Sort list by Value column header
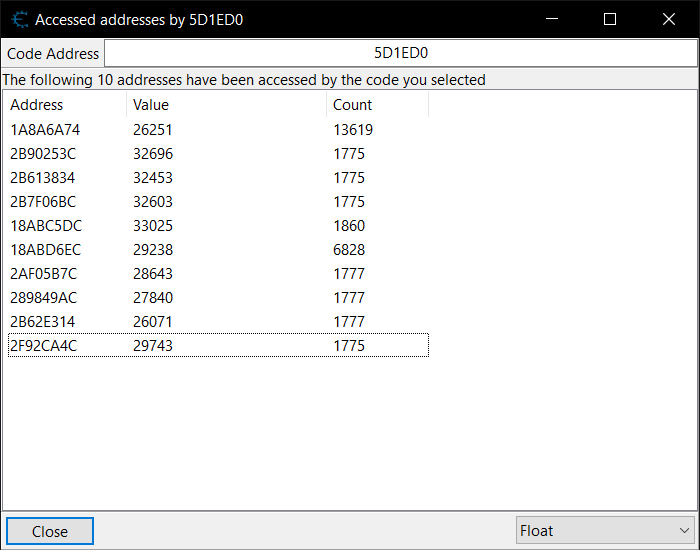 (x=226, y=105)
